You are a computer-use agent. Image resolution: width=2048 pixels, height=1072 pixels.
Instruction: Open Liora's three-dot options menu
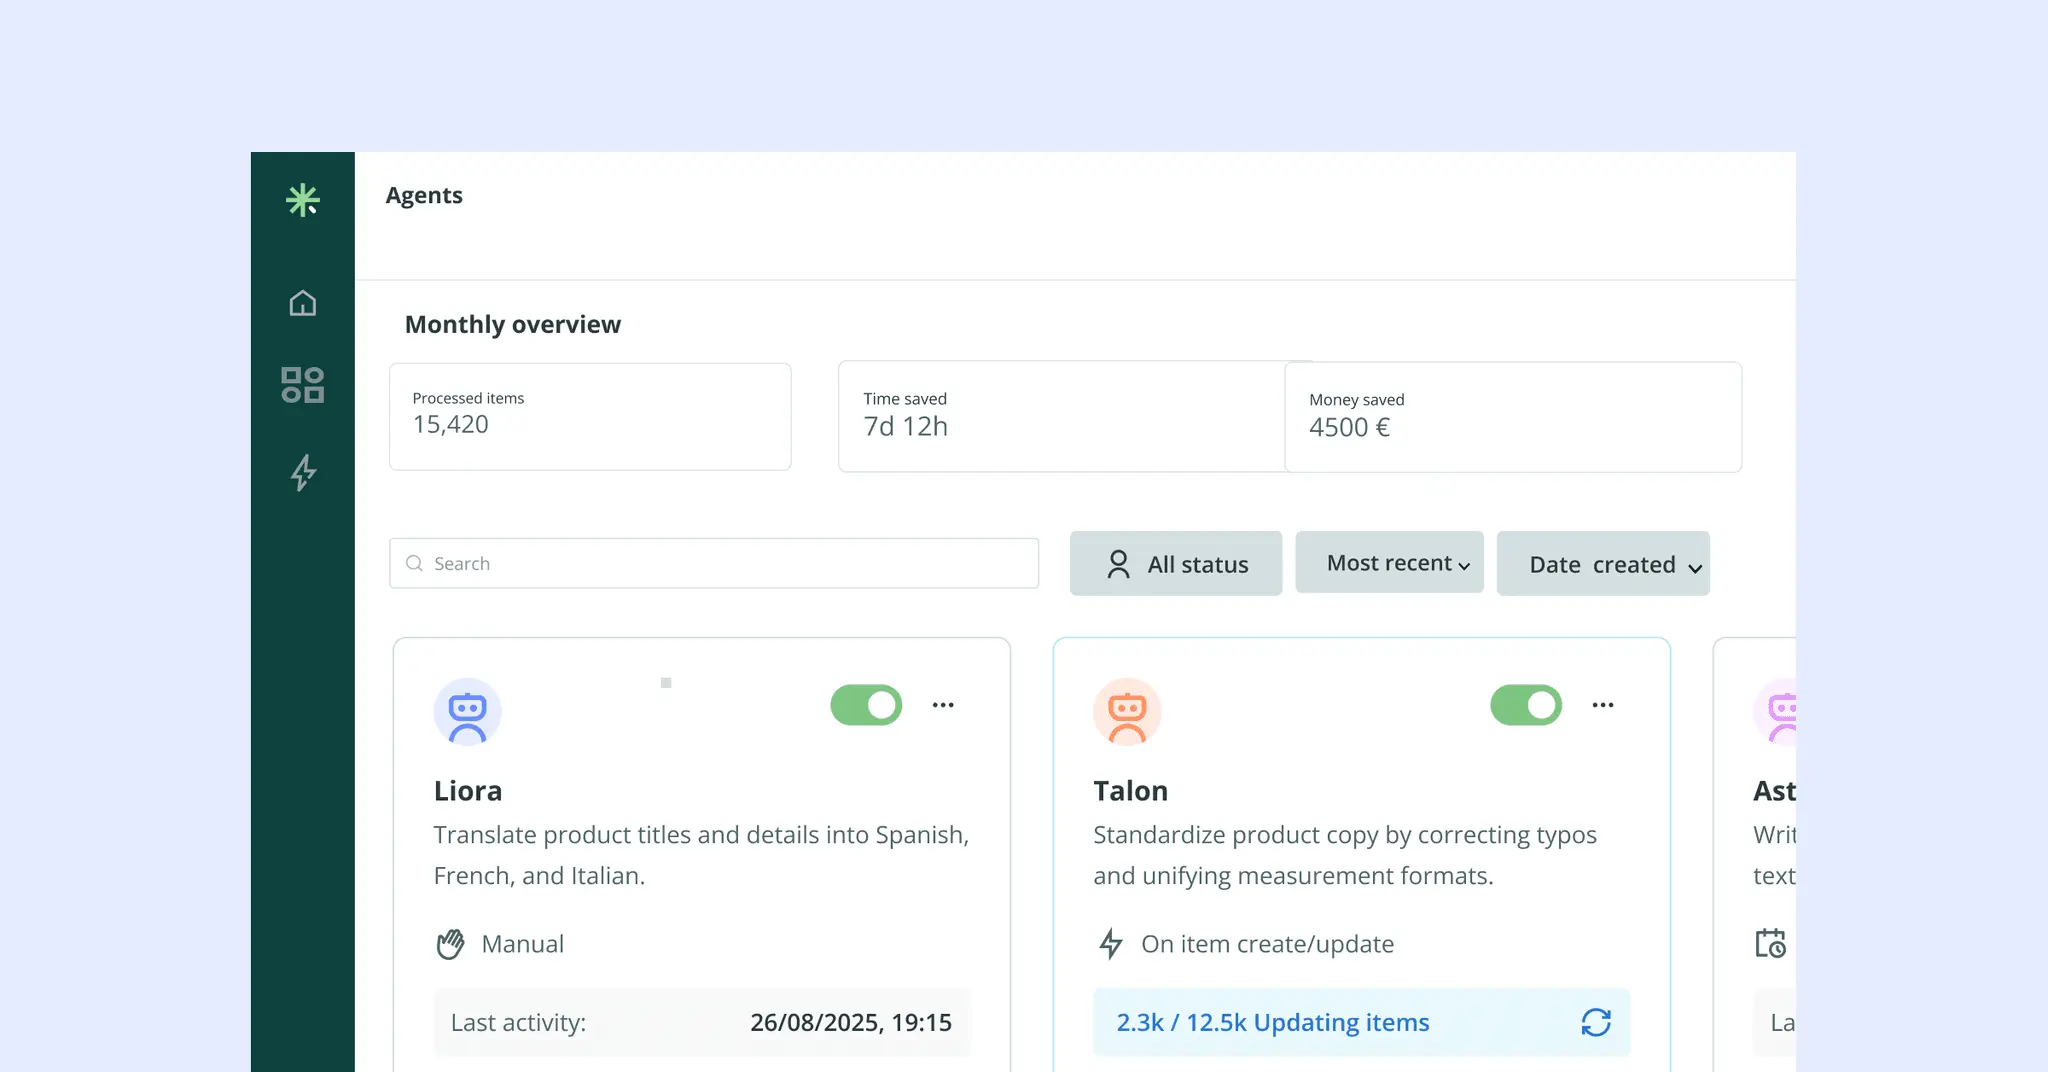pyautogui.click(x=943, y=705)
